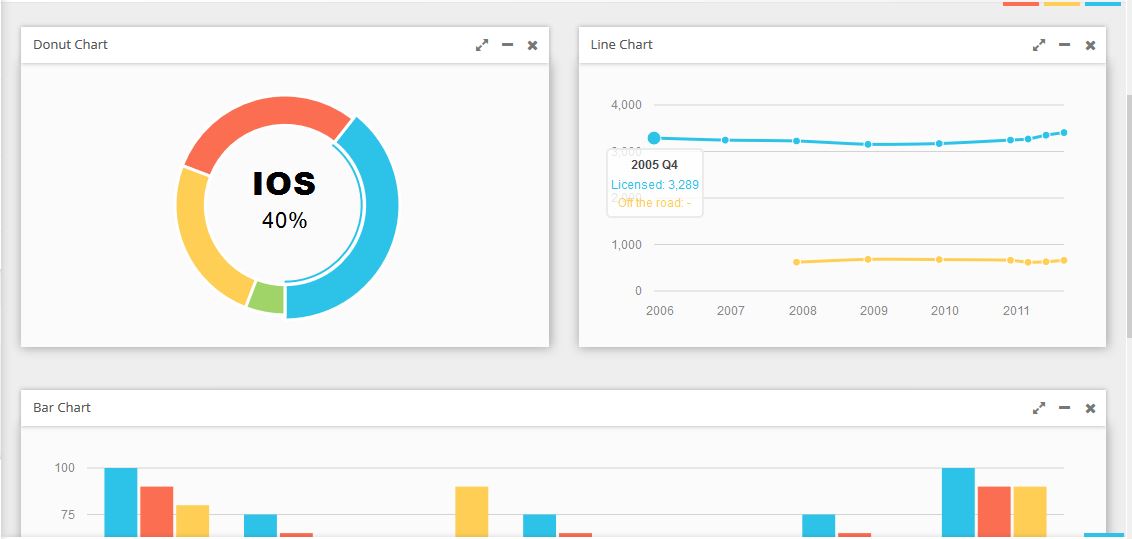
Task: Click the Bar Chart panel title
Action: point(62,408)
